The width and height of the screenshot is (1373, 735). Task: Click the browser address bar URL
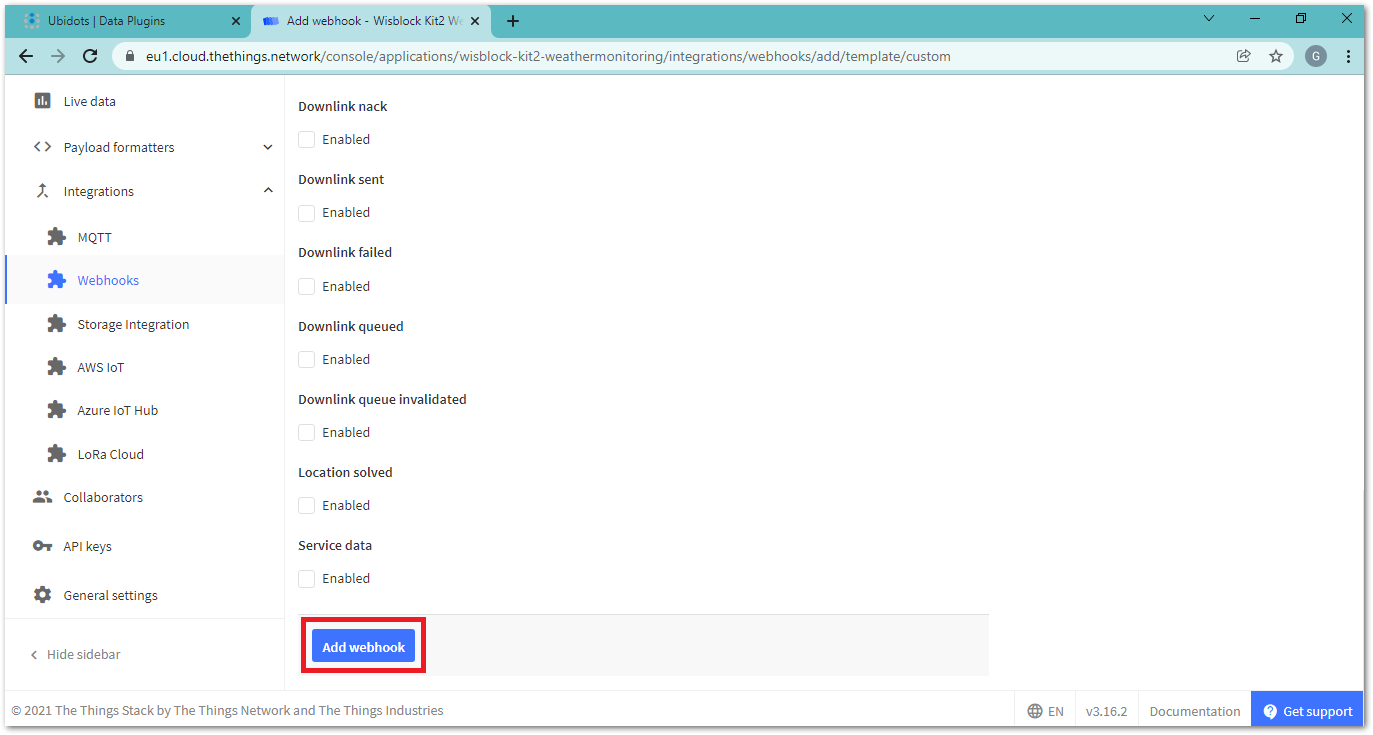(548, 56)
